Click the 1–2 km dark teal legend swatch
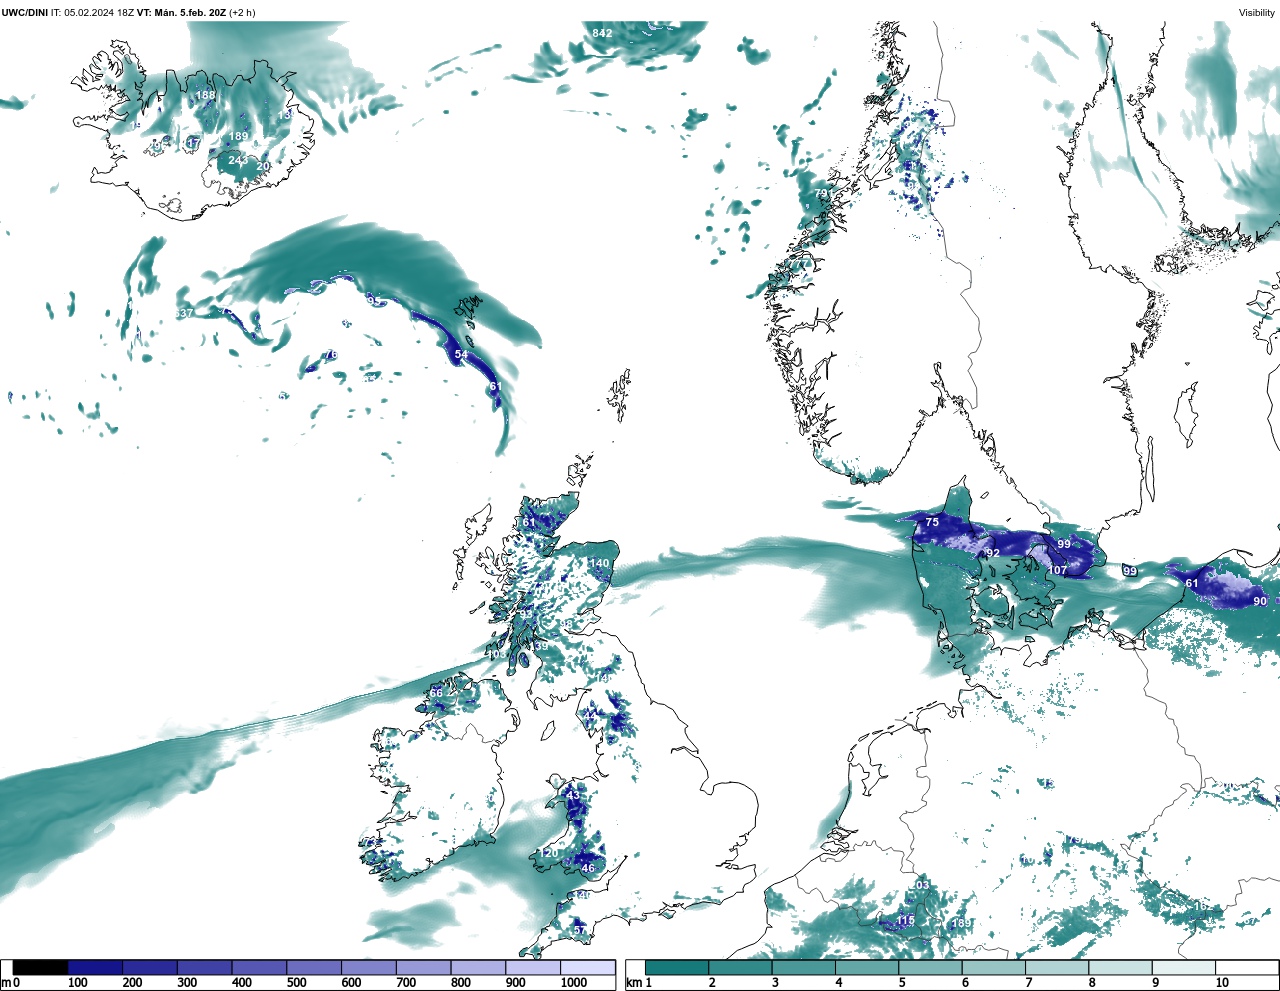This screenshot has height=991, width=1280. pos(677,967)
